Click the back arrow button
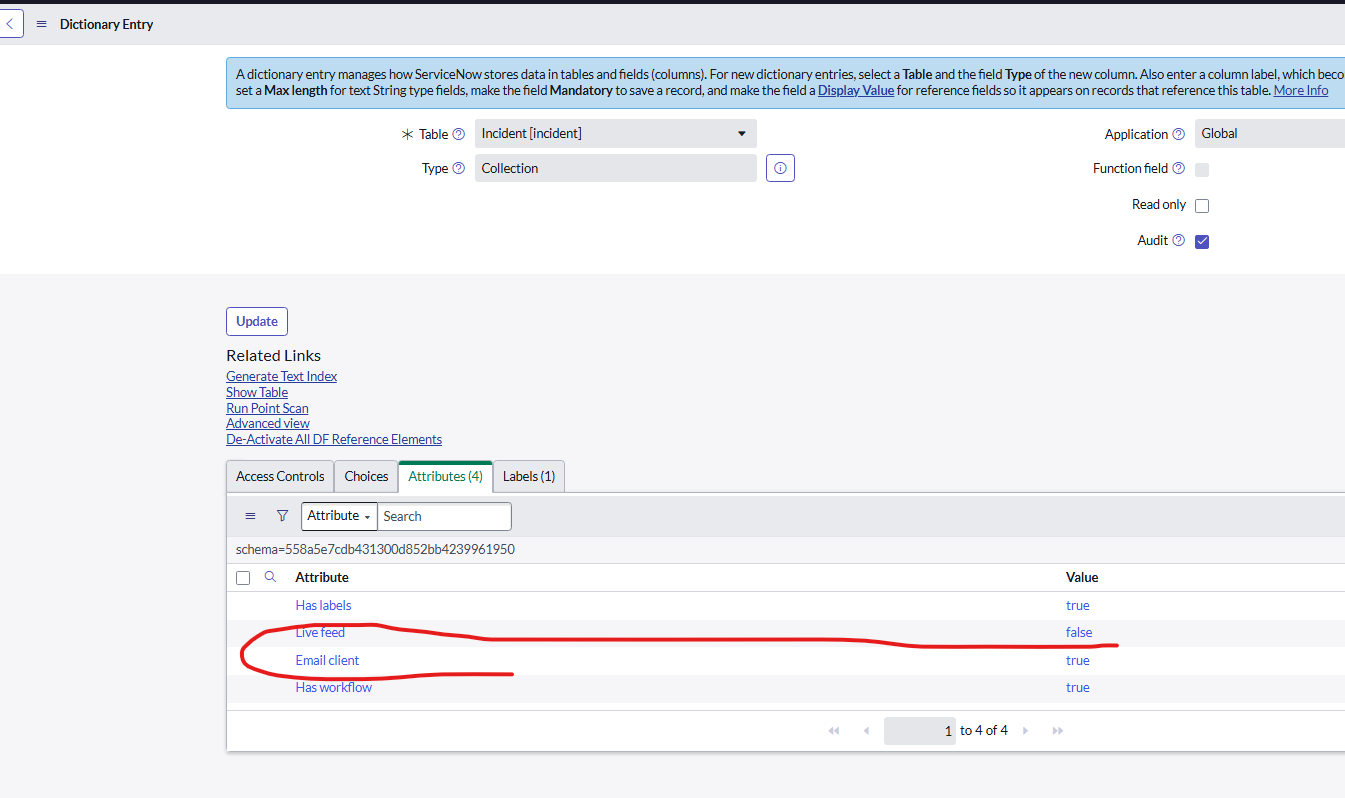The width and height of the screenshot is (1345, 798). 10,24
